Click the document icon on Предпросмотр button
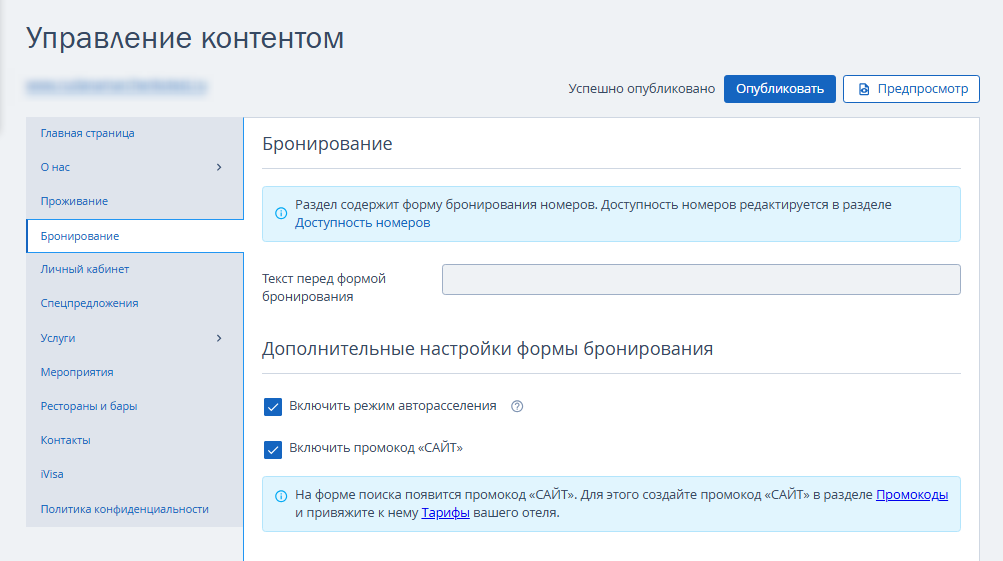 pos(864,89)
